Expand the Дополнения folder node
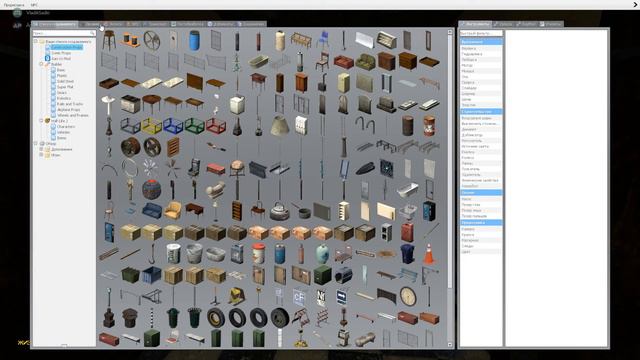640x360 pixels. click(41, 149)
